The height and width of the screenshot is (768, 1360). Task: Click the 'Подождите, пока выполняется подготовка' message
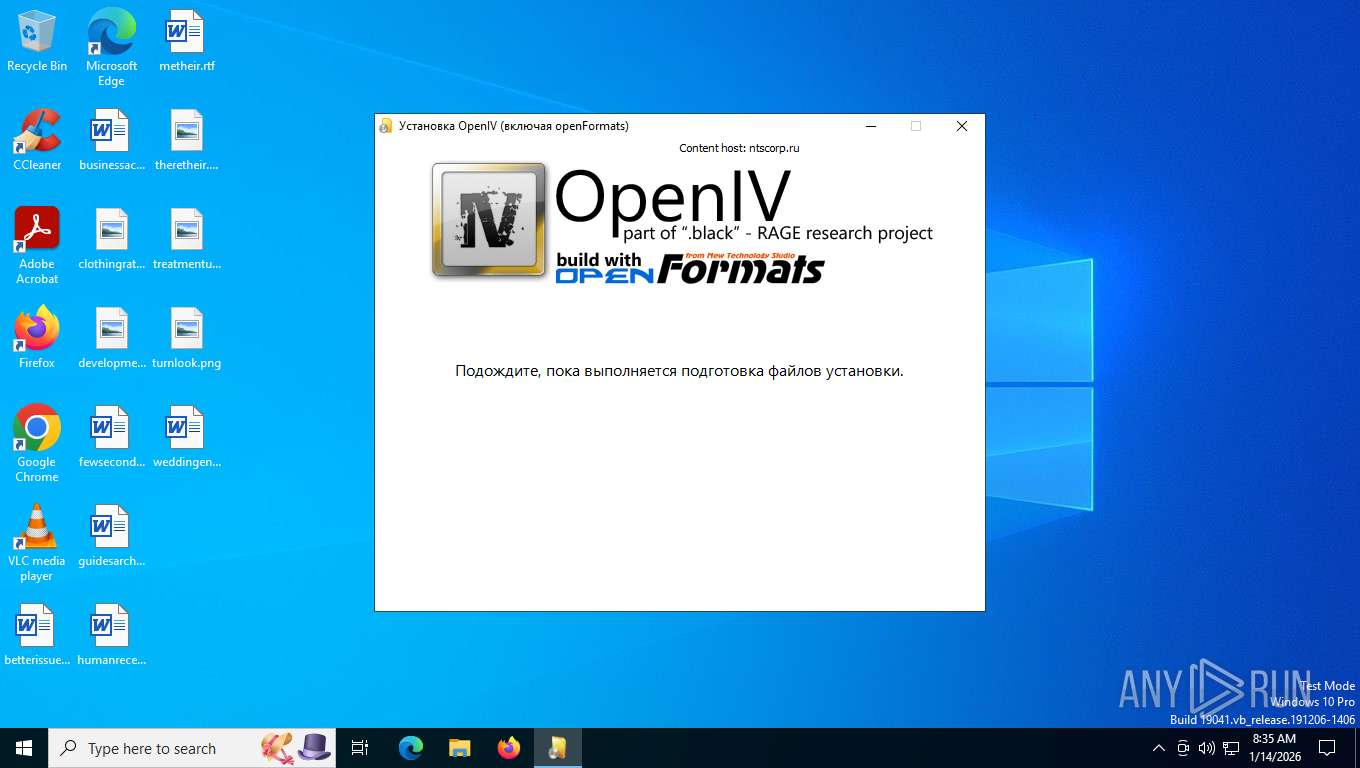(x=679, y=371)
